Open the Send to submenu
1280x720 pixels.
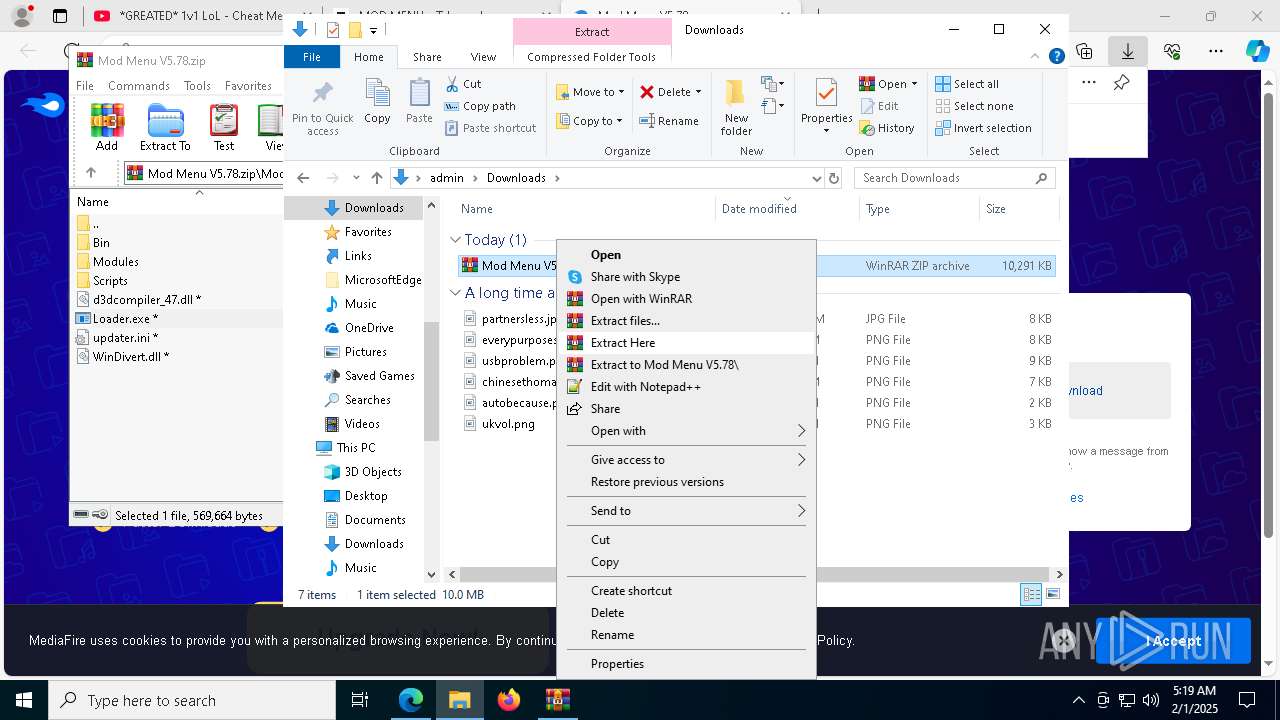point(686,511)
